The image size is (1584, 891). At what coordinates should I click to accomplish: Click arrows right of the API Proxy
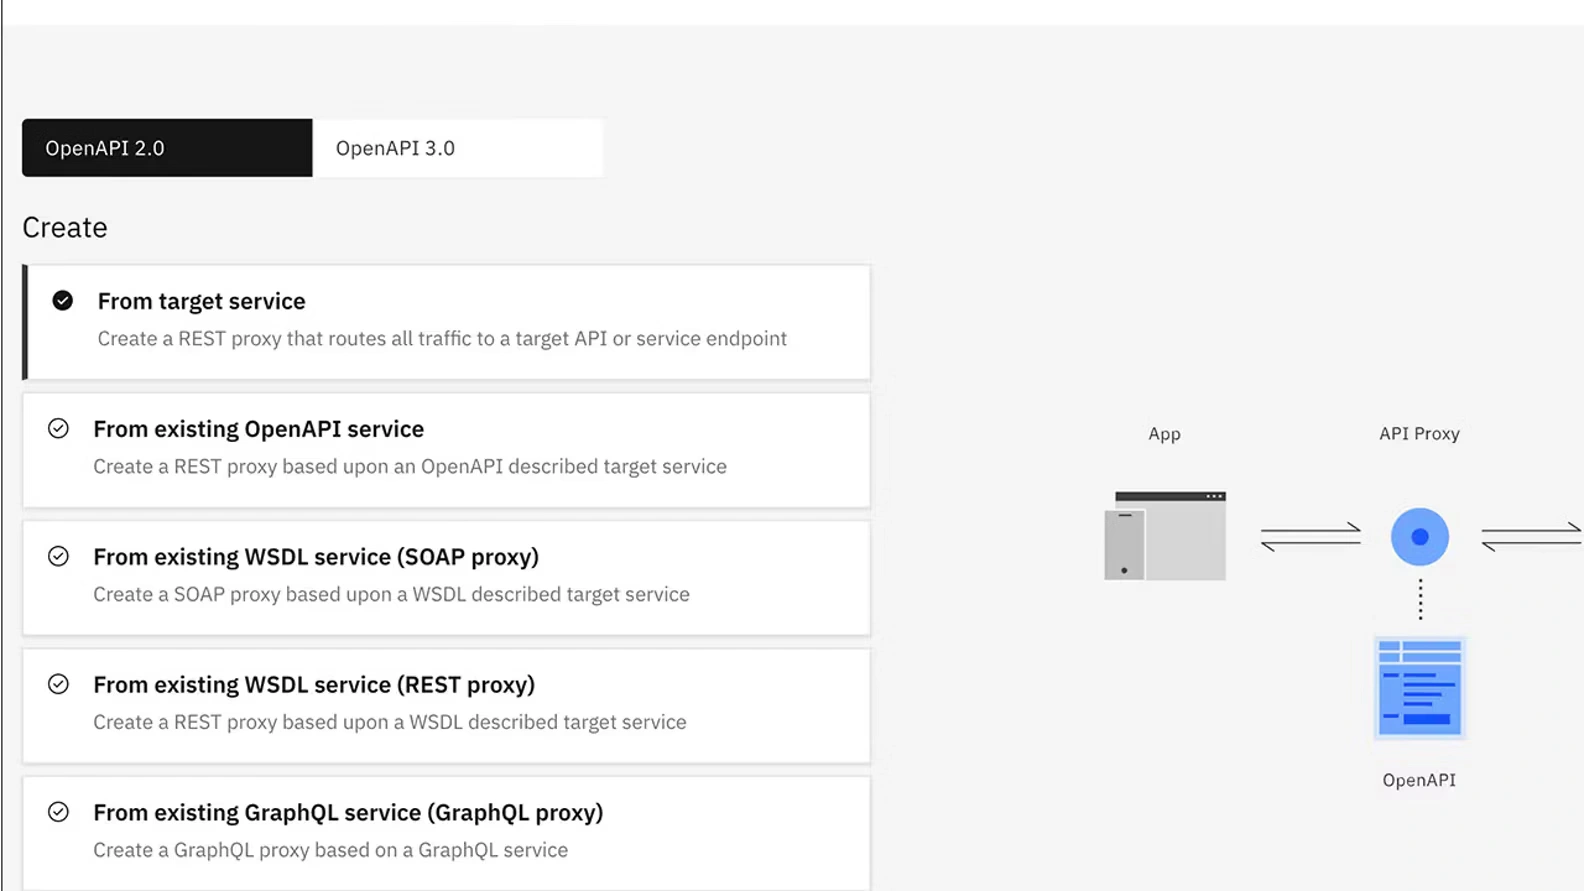point(1531,537)
